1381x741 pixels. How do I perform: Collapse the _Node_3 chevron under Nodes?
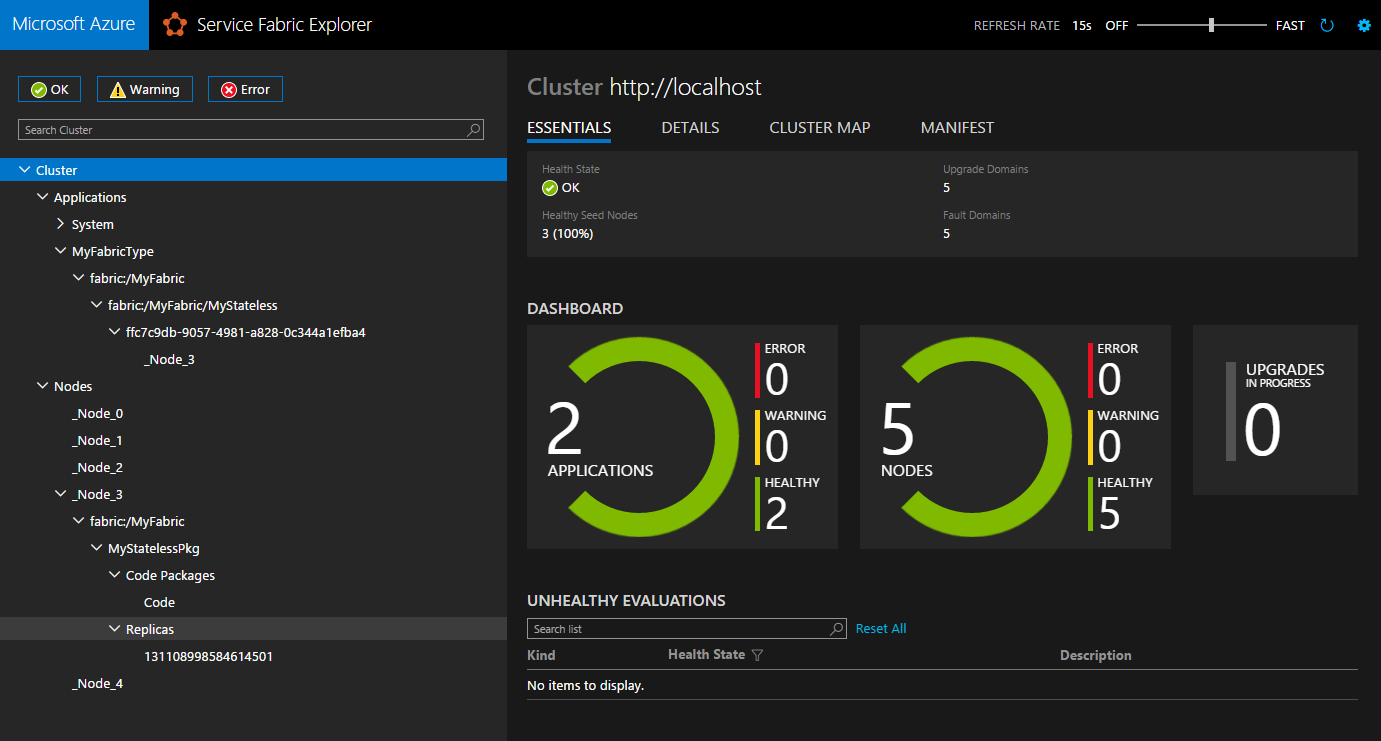pos(61,494)
